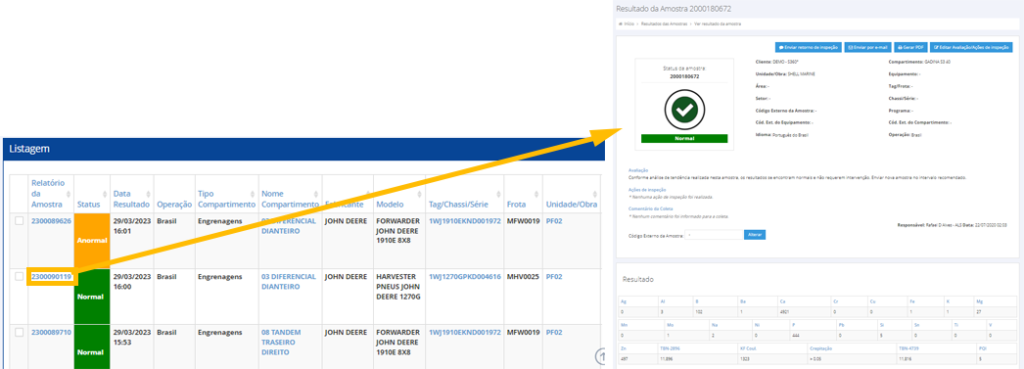1024x369 pixels.
Task: Generate PDF with the Gerar PDF button
Action: coord(910,48)
